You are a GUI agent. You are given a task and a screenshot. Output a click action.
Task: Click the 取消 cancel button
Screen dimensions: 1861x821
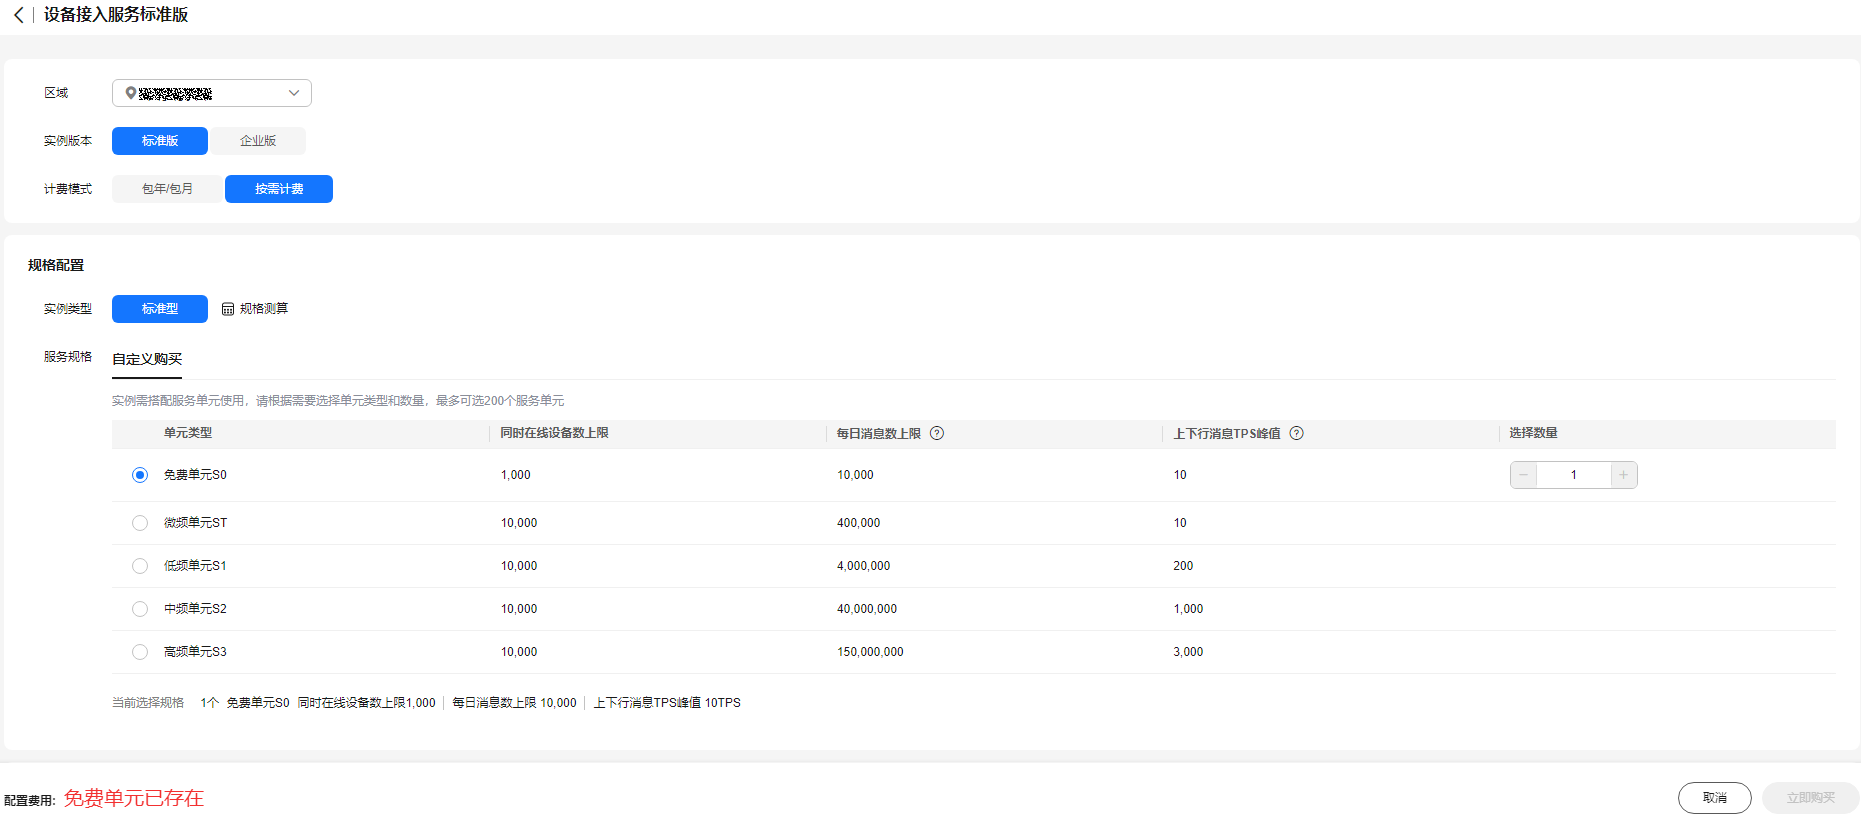tap(1714, 798)
